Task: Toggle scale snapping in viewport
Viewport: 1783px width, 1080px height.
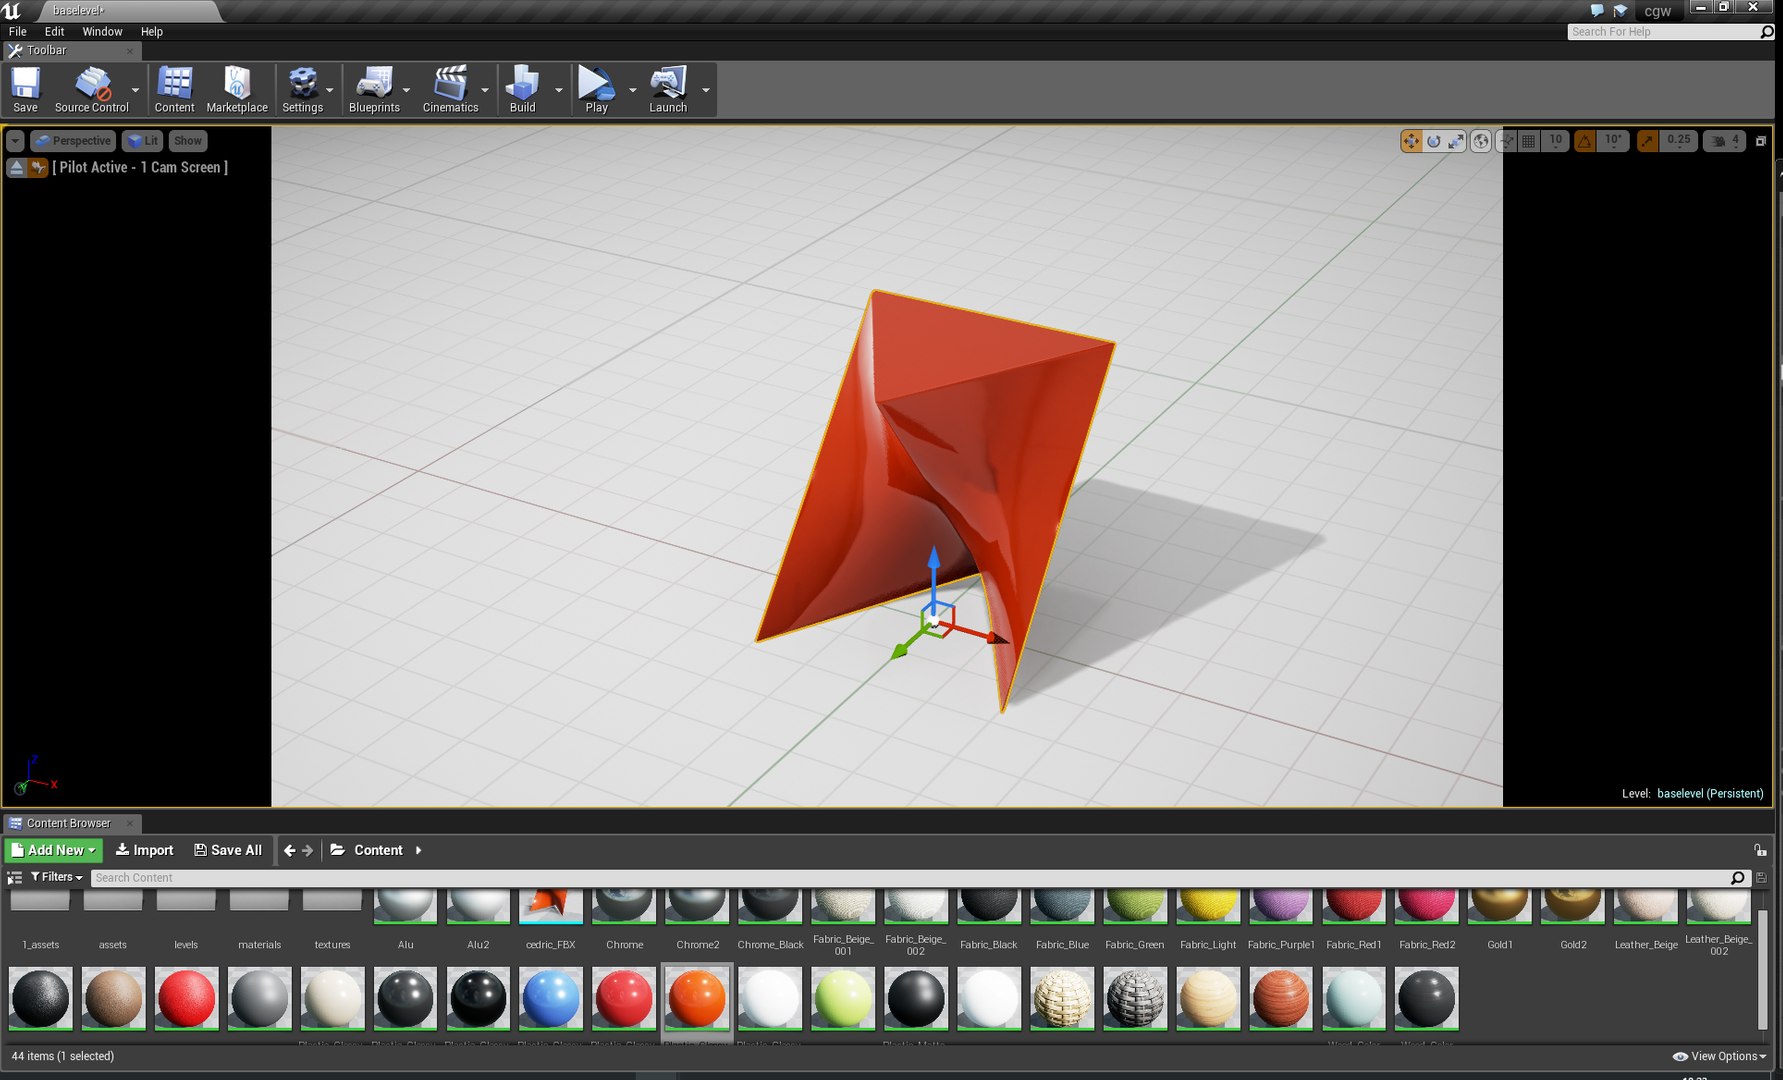Action: tap(1648, 141)
